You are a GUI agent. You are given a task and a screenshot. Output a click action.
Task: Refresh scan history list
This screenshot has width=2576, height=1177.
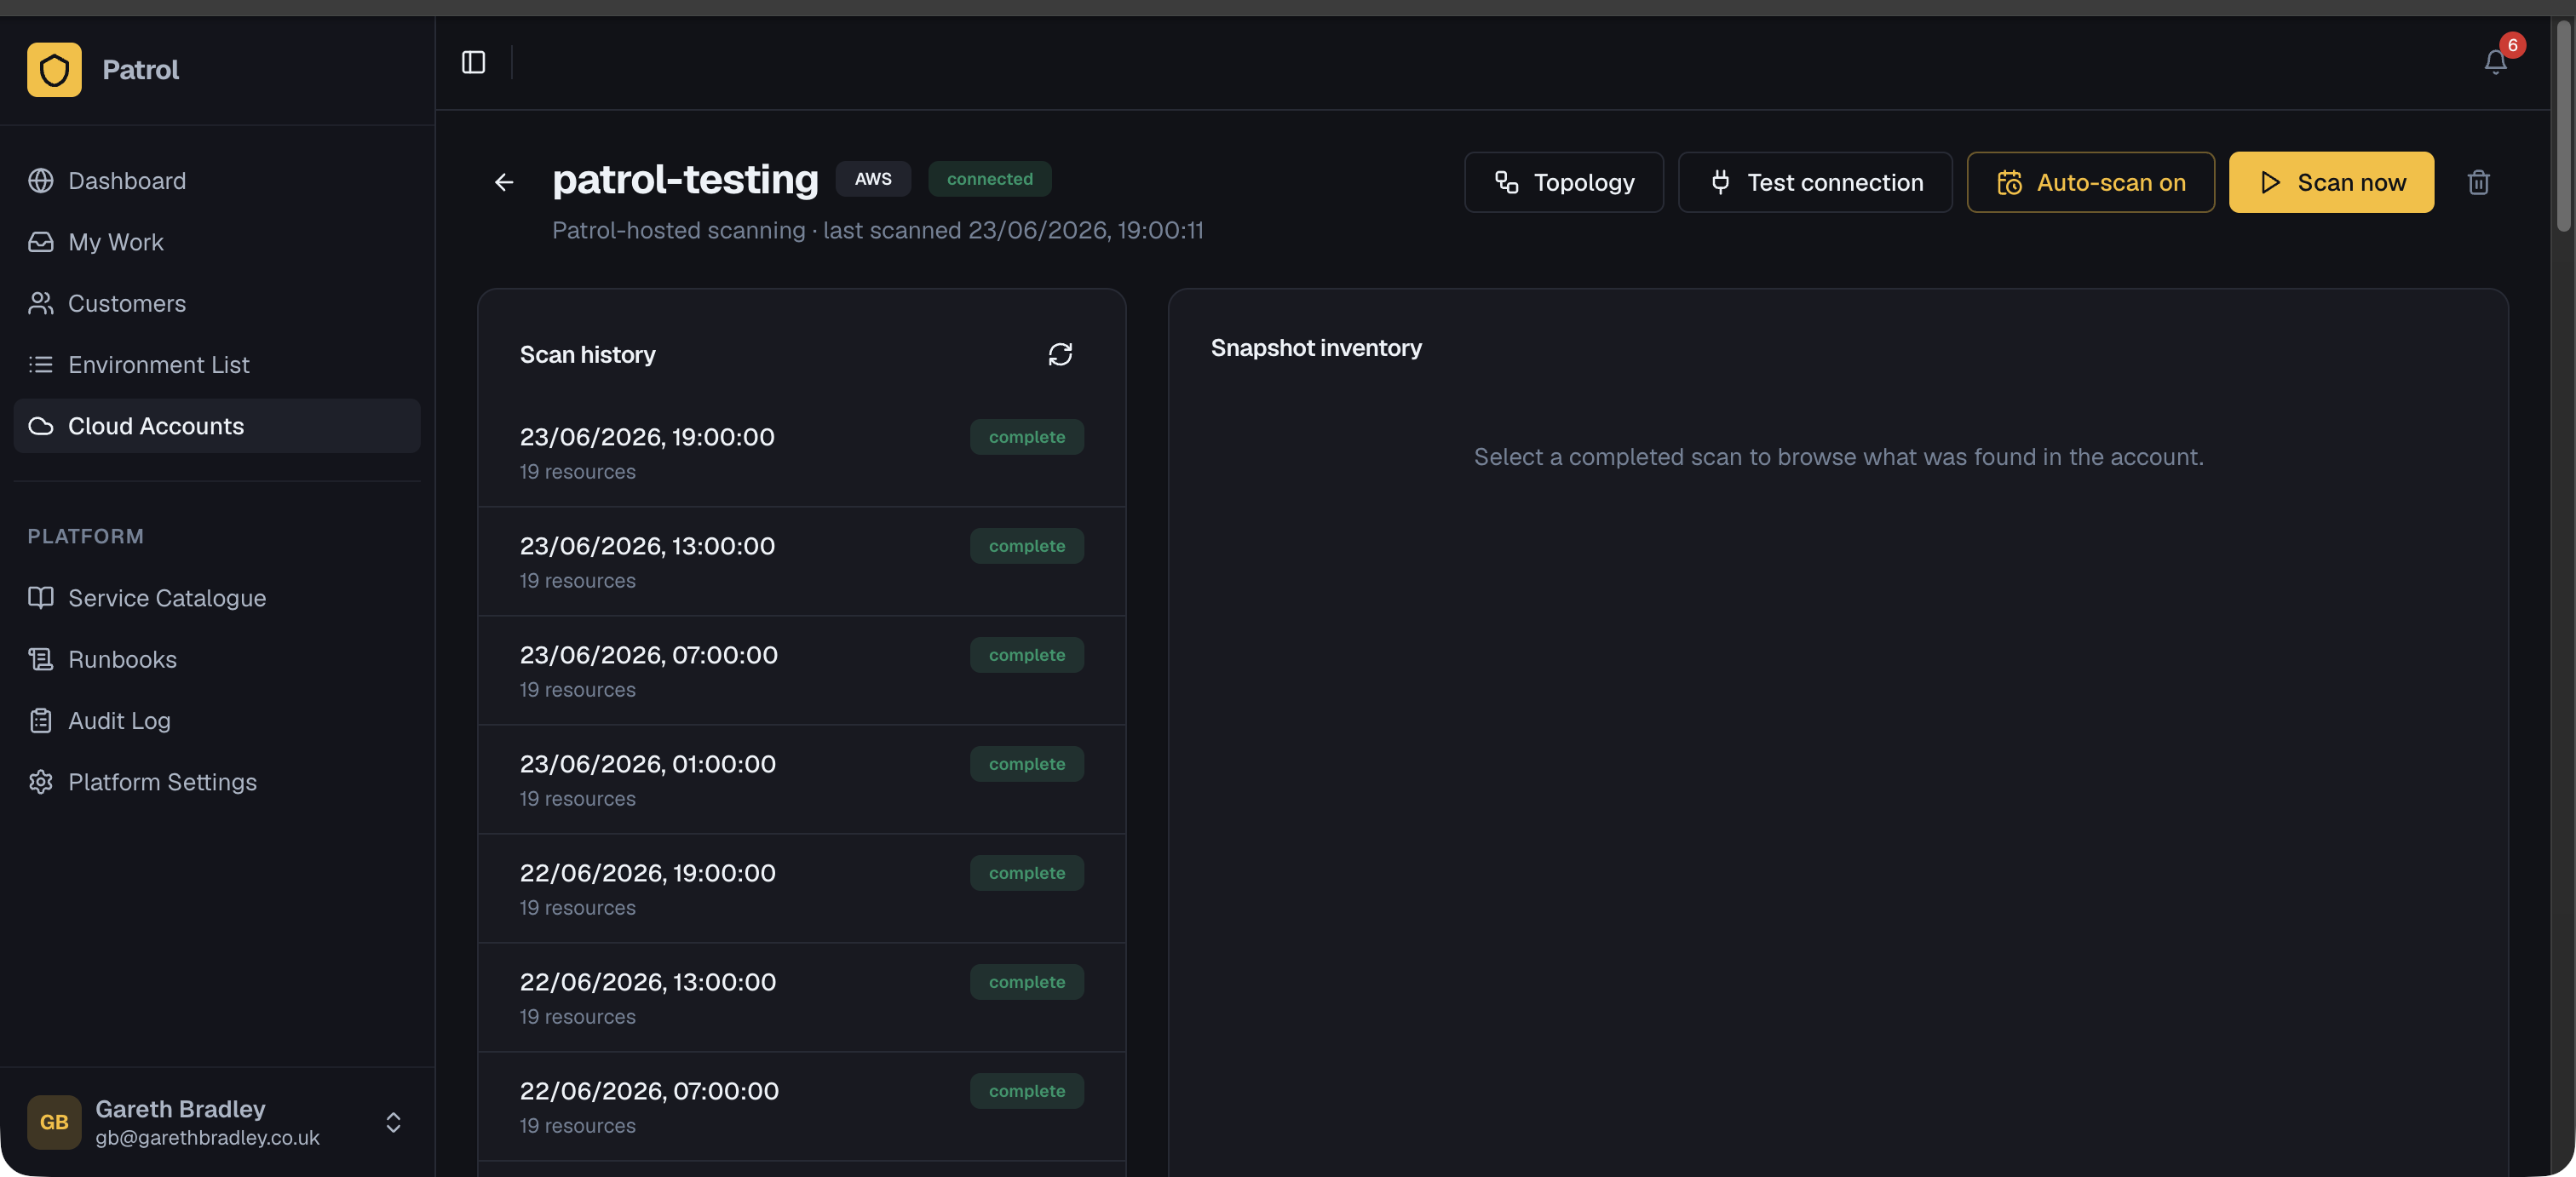pyautogui.click(x=1060, y=354)
